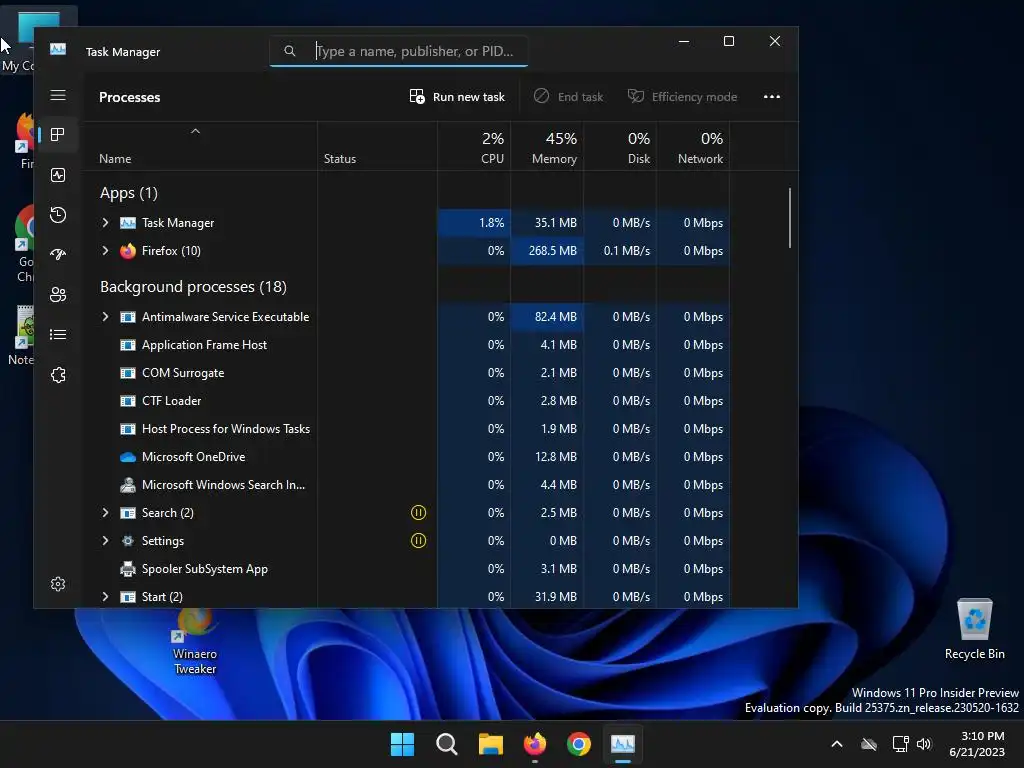This screenshot has height=768, width=1024.
Task: Expand the Firefox (10) process group
Action: click(x=105, y=251)
